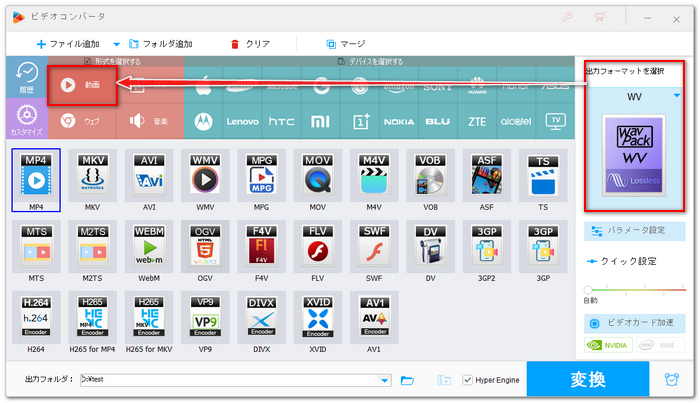Select the OGV format icon
The height and width of the screenshot is (403, 700).
tap(205, 248)
